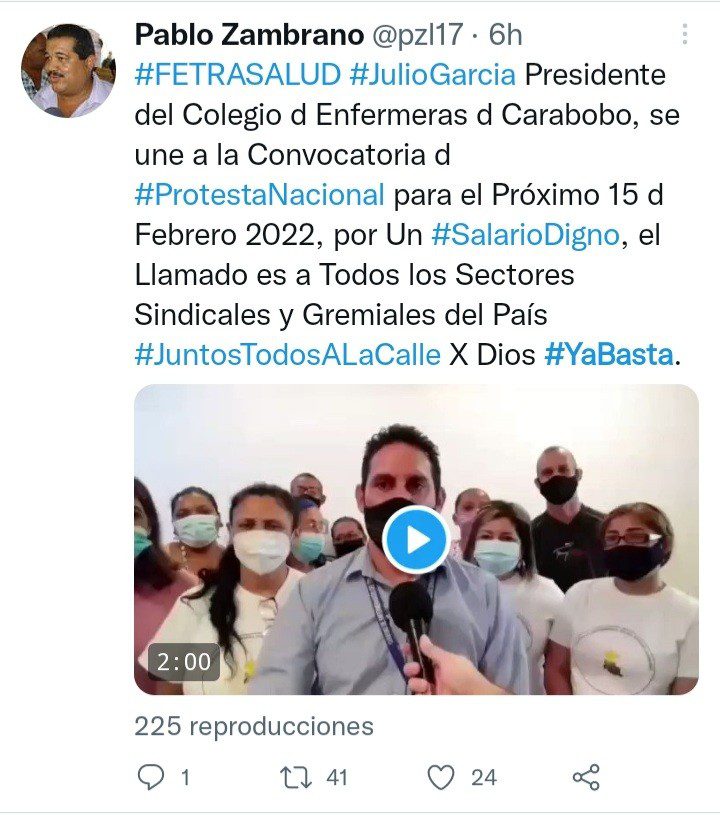Click the like count 24

pyautogui.click(x=483, y=778)
